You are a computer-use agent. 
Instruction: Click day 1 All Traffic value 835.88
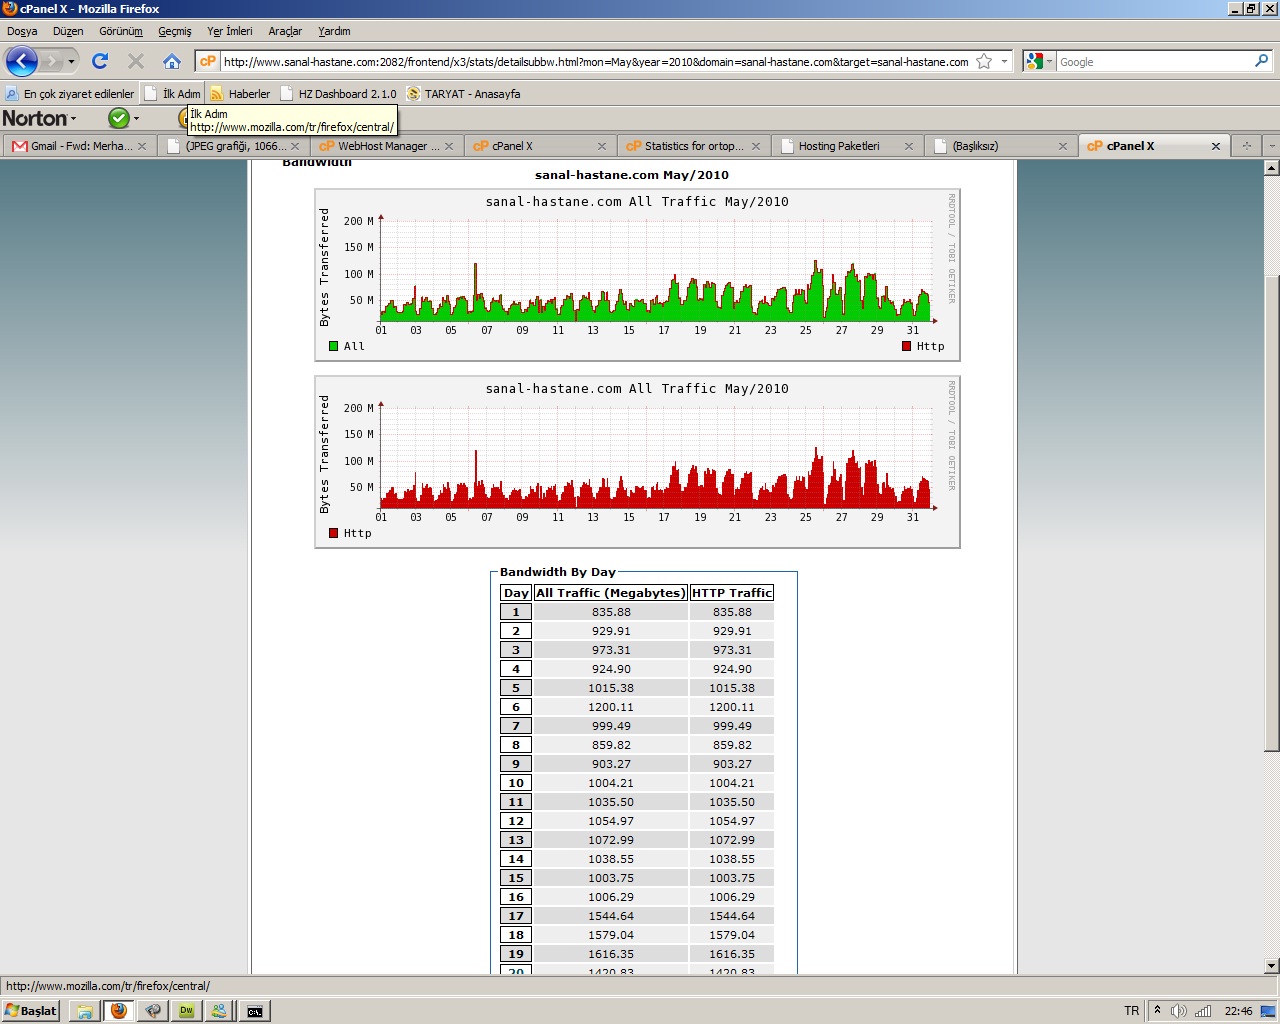pos(611,612)
